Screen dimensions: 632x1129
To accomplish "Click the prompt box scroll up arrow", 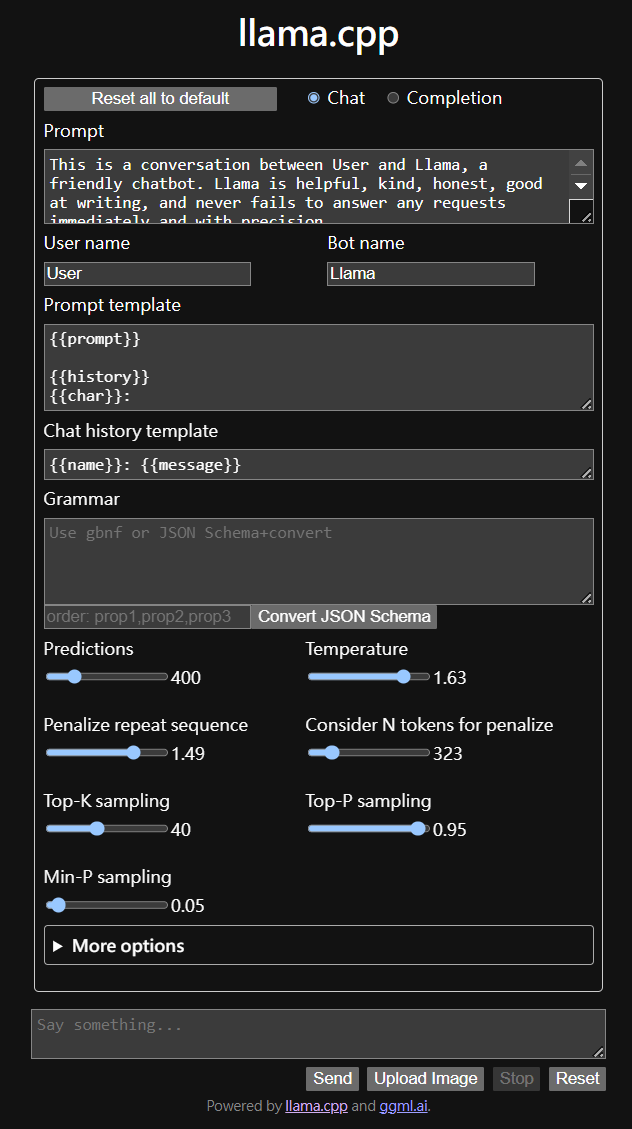I will click(581, 162).
